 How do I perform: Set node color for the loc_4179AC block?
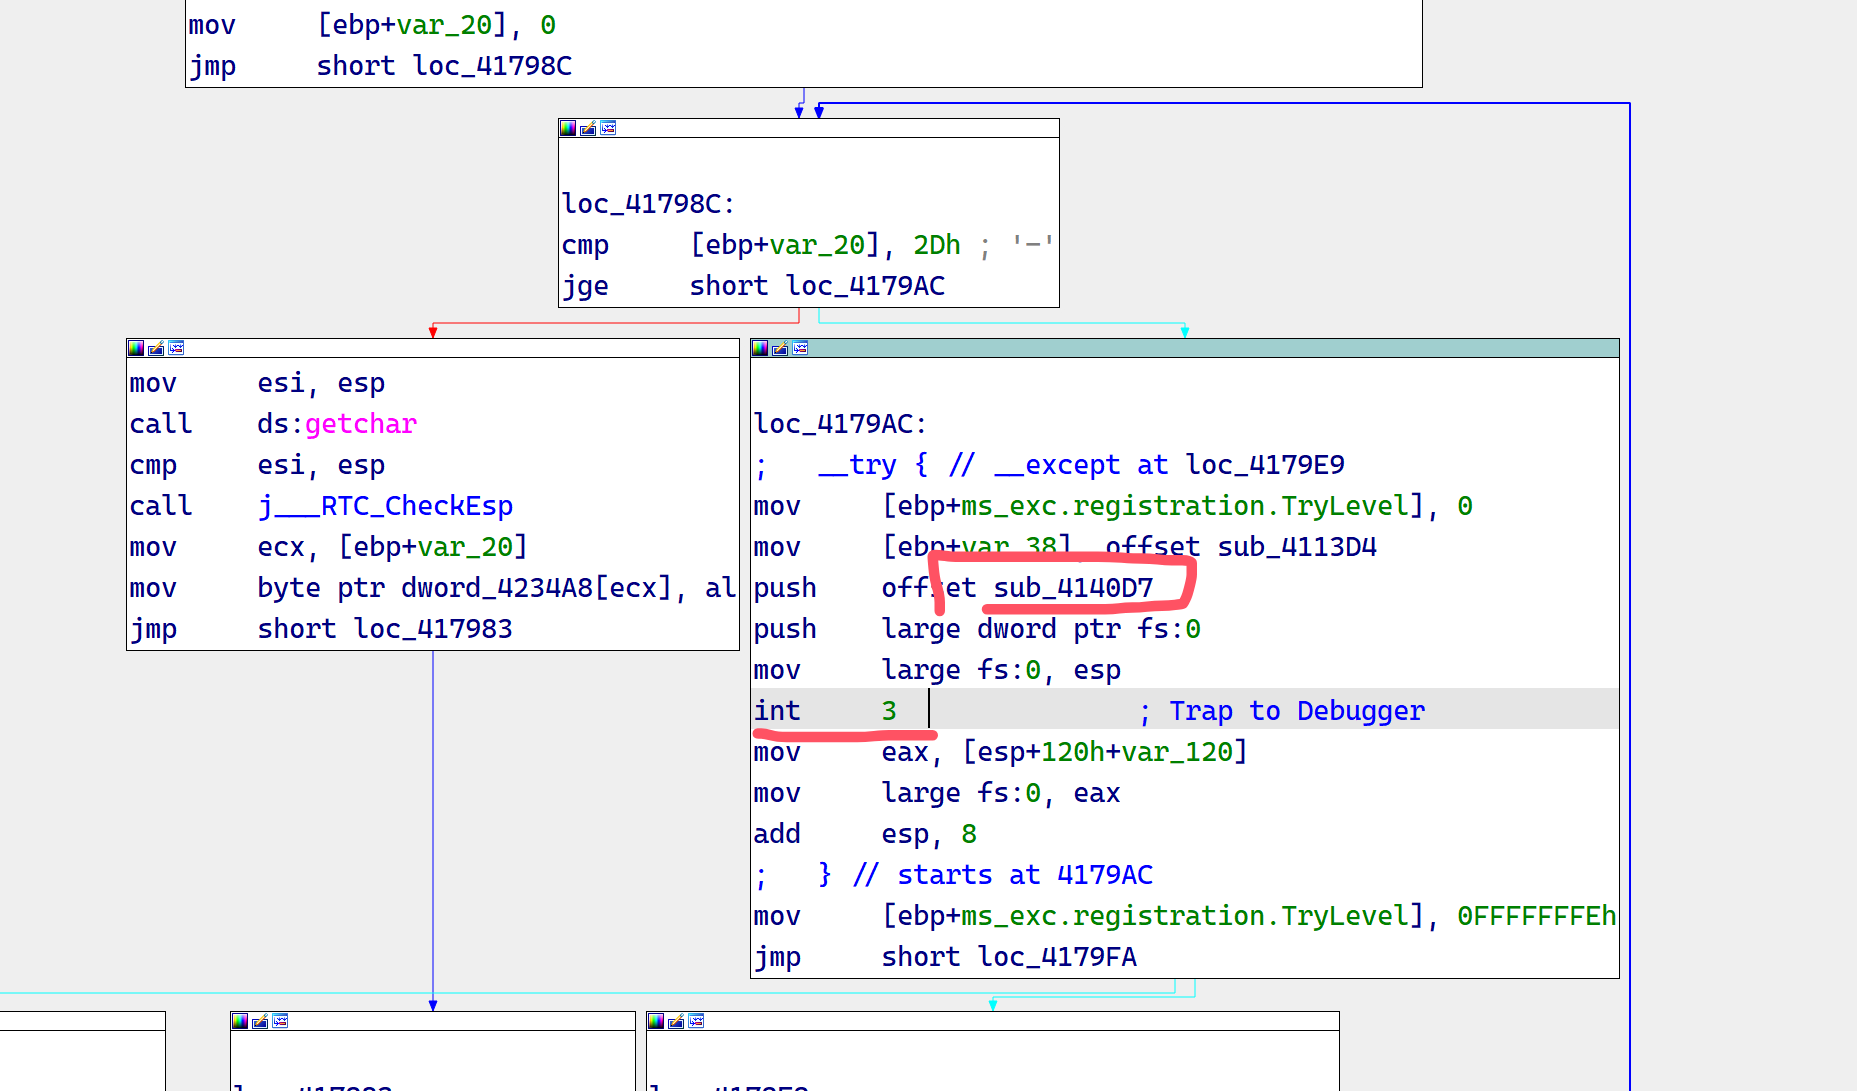point(760,348)
